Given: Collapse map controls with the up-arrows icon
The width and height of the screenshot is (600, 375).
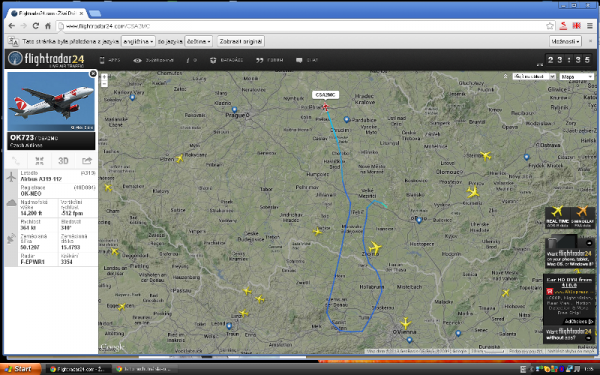Looking at the screenshot, I should pyautogui.click(x=505, y=77).
